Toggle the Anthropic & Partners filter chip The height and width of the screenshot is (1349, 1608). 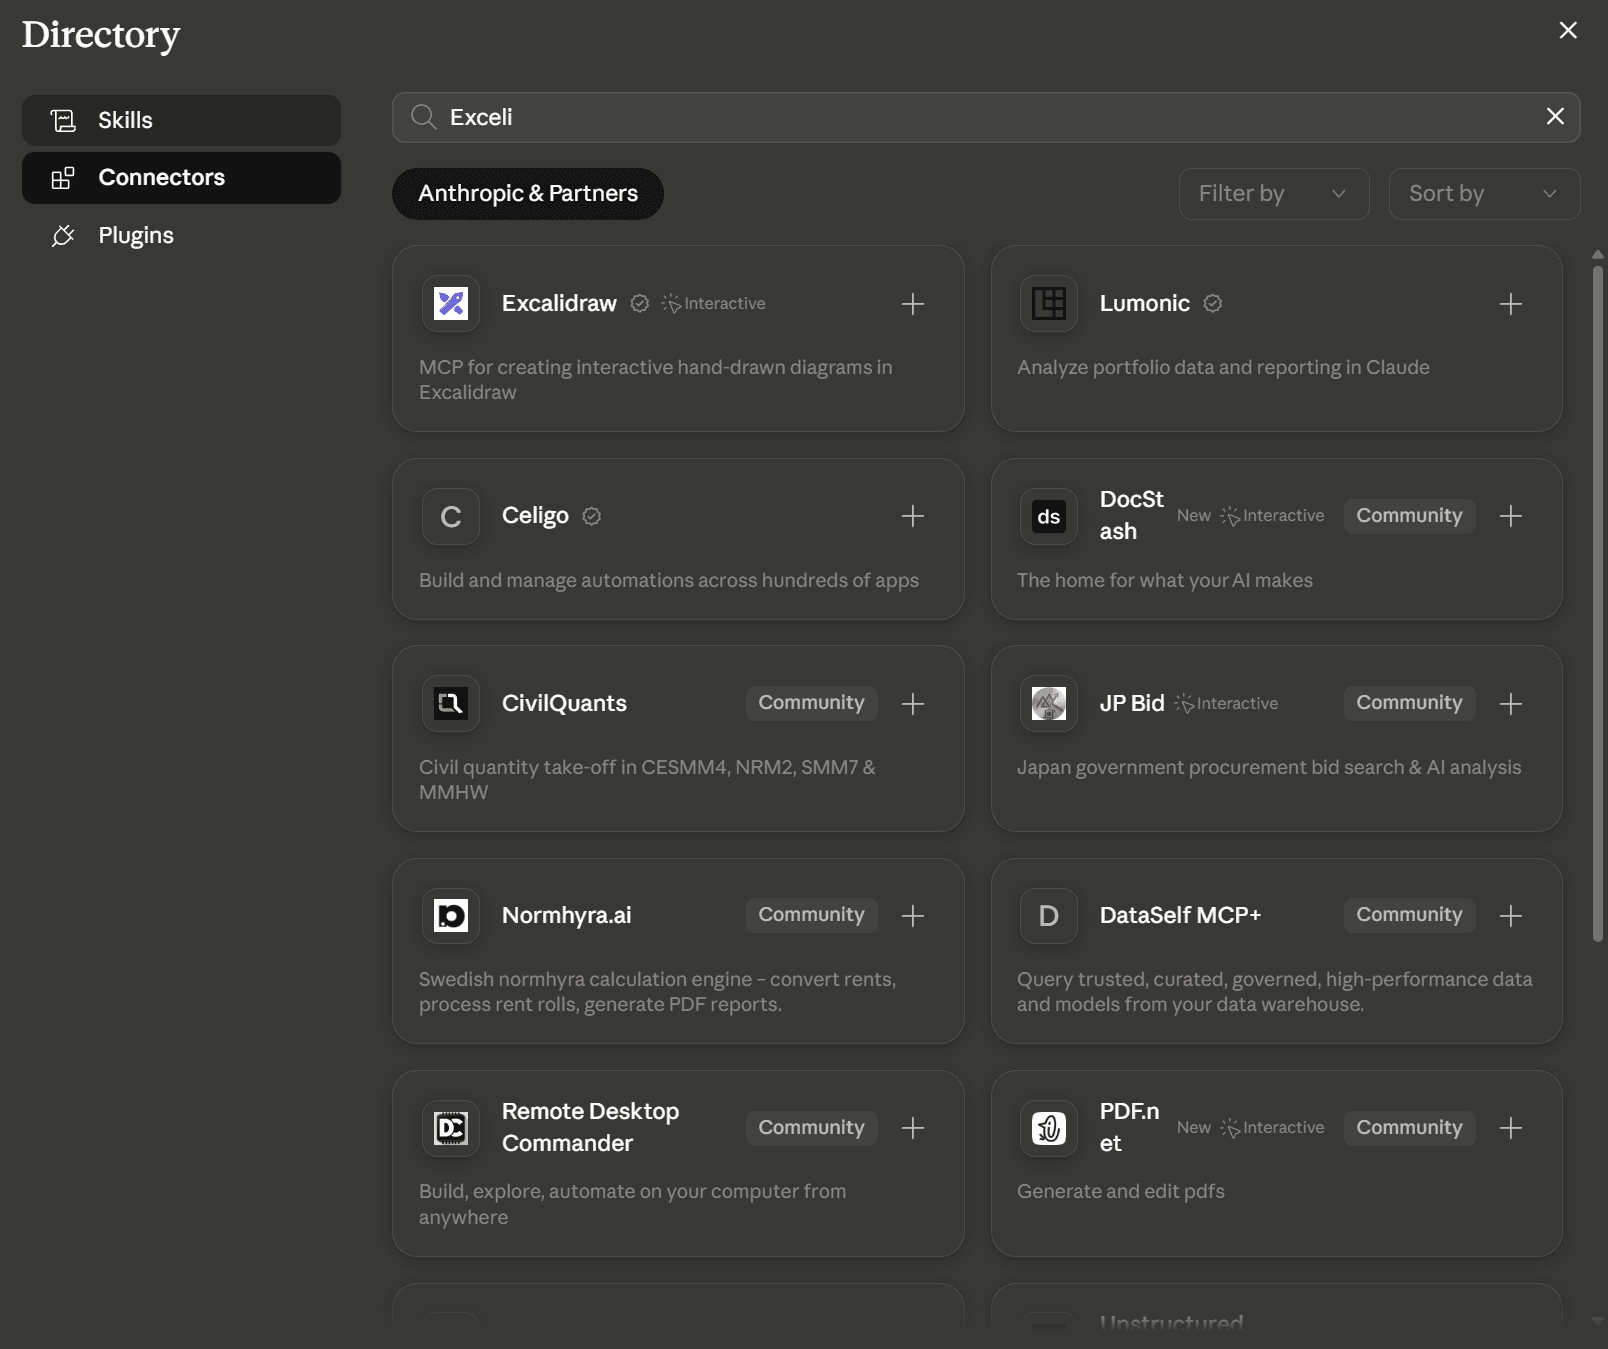pos(528,194)
